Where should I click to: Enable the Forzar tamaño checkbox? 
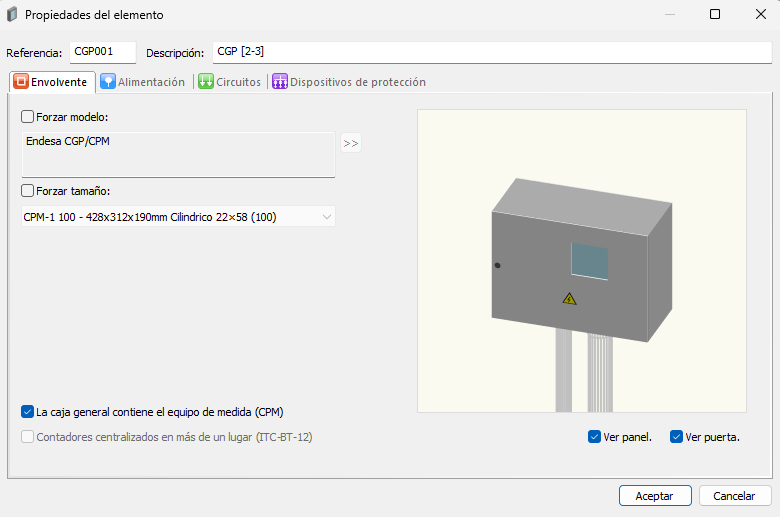point(27,191)
